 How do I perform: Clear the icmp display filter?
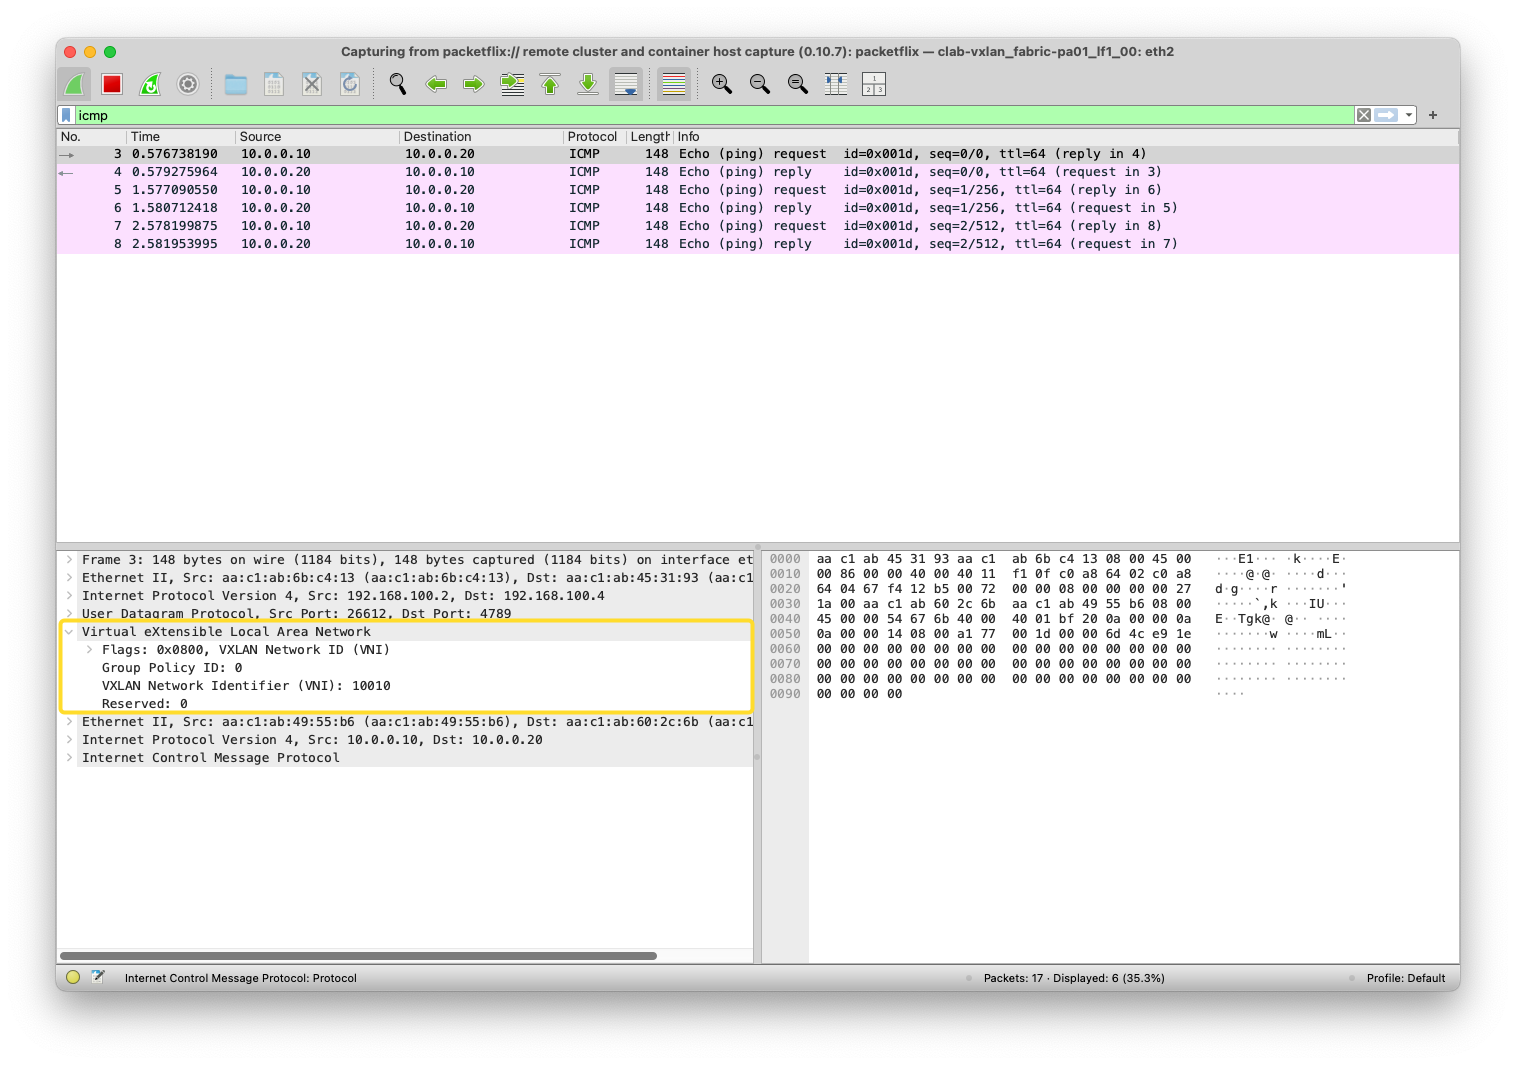(1364, 115)
